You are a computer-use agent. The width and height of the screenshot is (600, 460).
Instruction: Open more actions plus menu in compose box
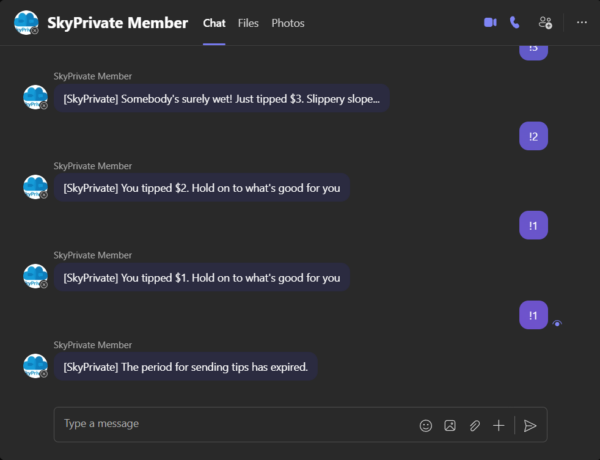499,425
